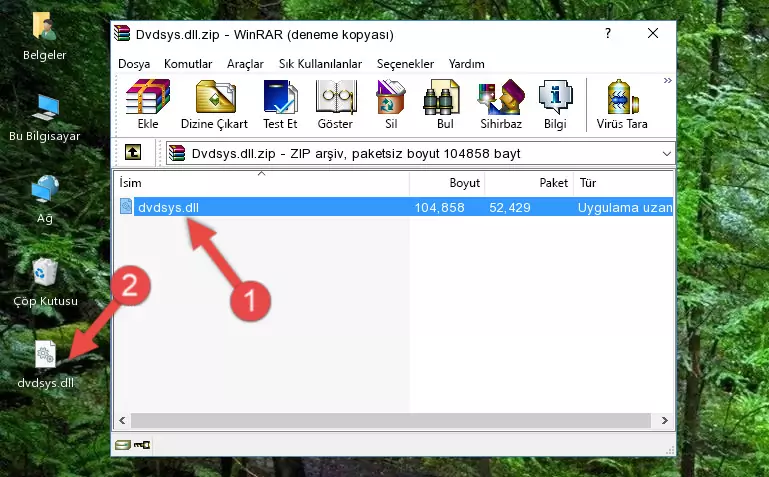Sort by the Paket column header

point(529,183)
